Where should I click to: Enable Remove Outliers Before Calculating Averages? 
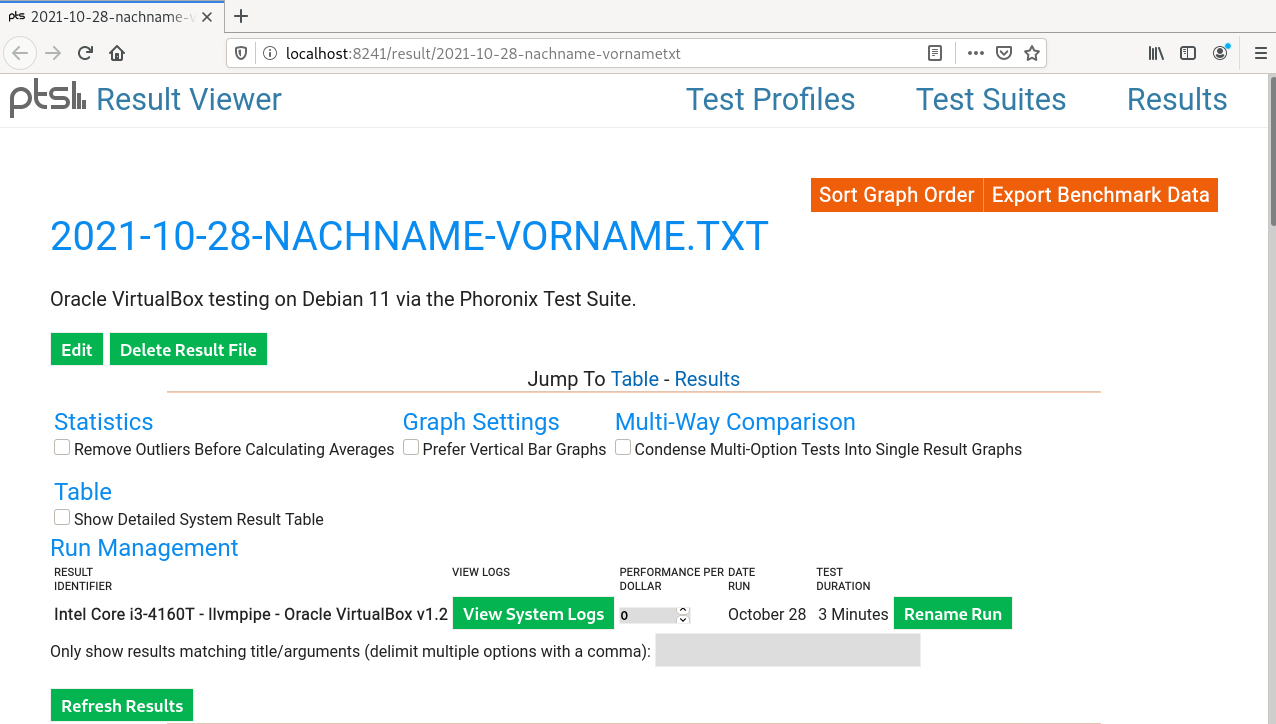[x=62, y=448]
